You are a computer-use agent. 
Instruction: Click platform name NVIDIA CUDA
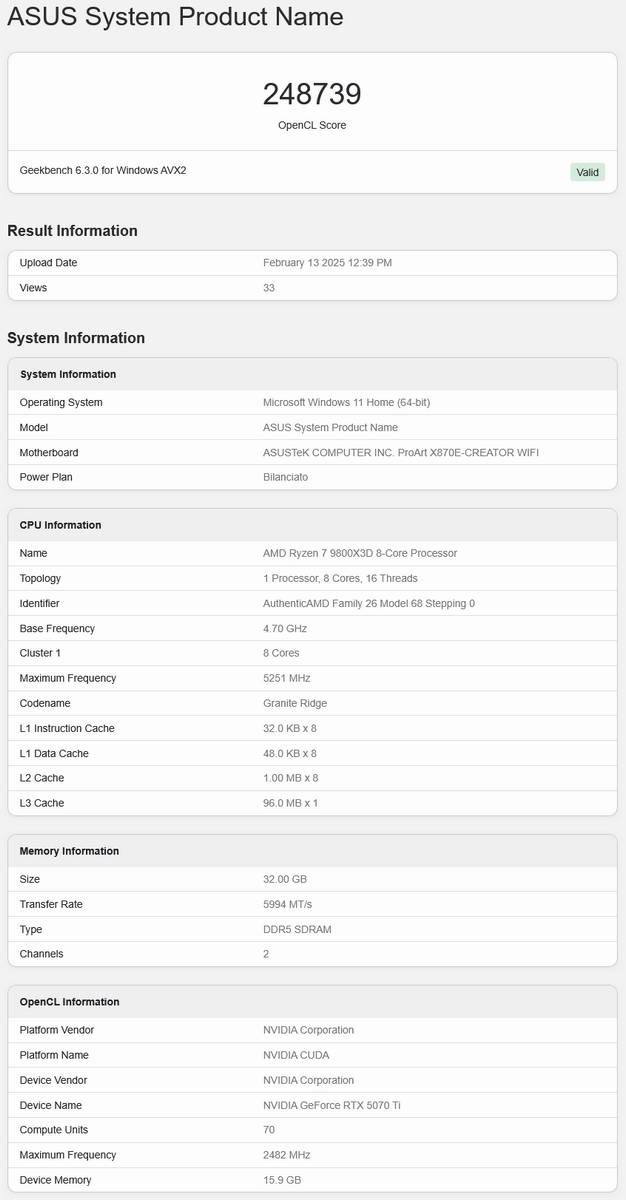pos(296,1055)
